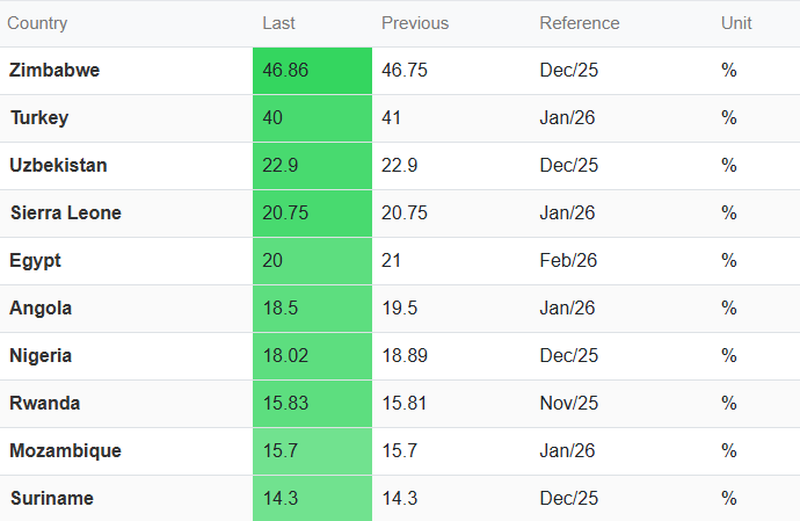This screenshot has width=800, height=521.
Task: Sort by the Reference column header
Action: click(579, 23)
